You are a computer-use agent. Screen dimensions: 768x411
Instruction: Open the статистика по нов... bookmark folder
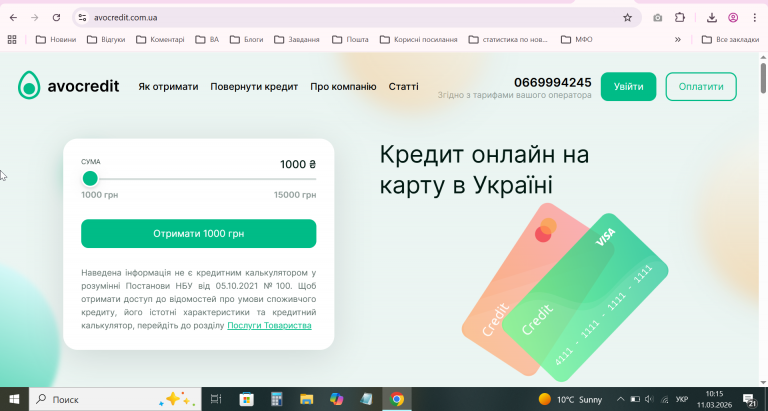coord(508,40)
